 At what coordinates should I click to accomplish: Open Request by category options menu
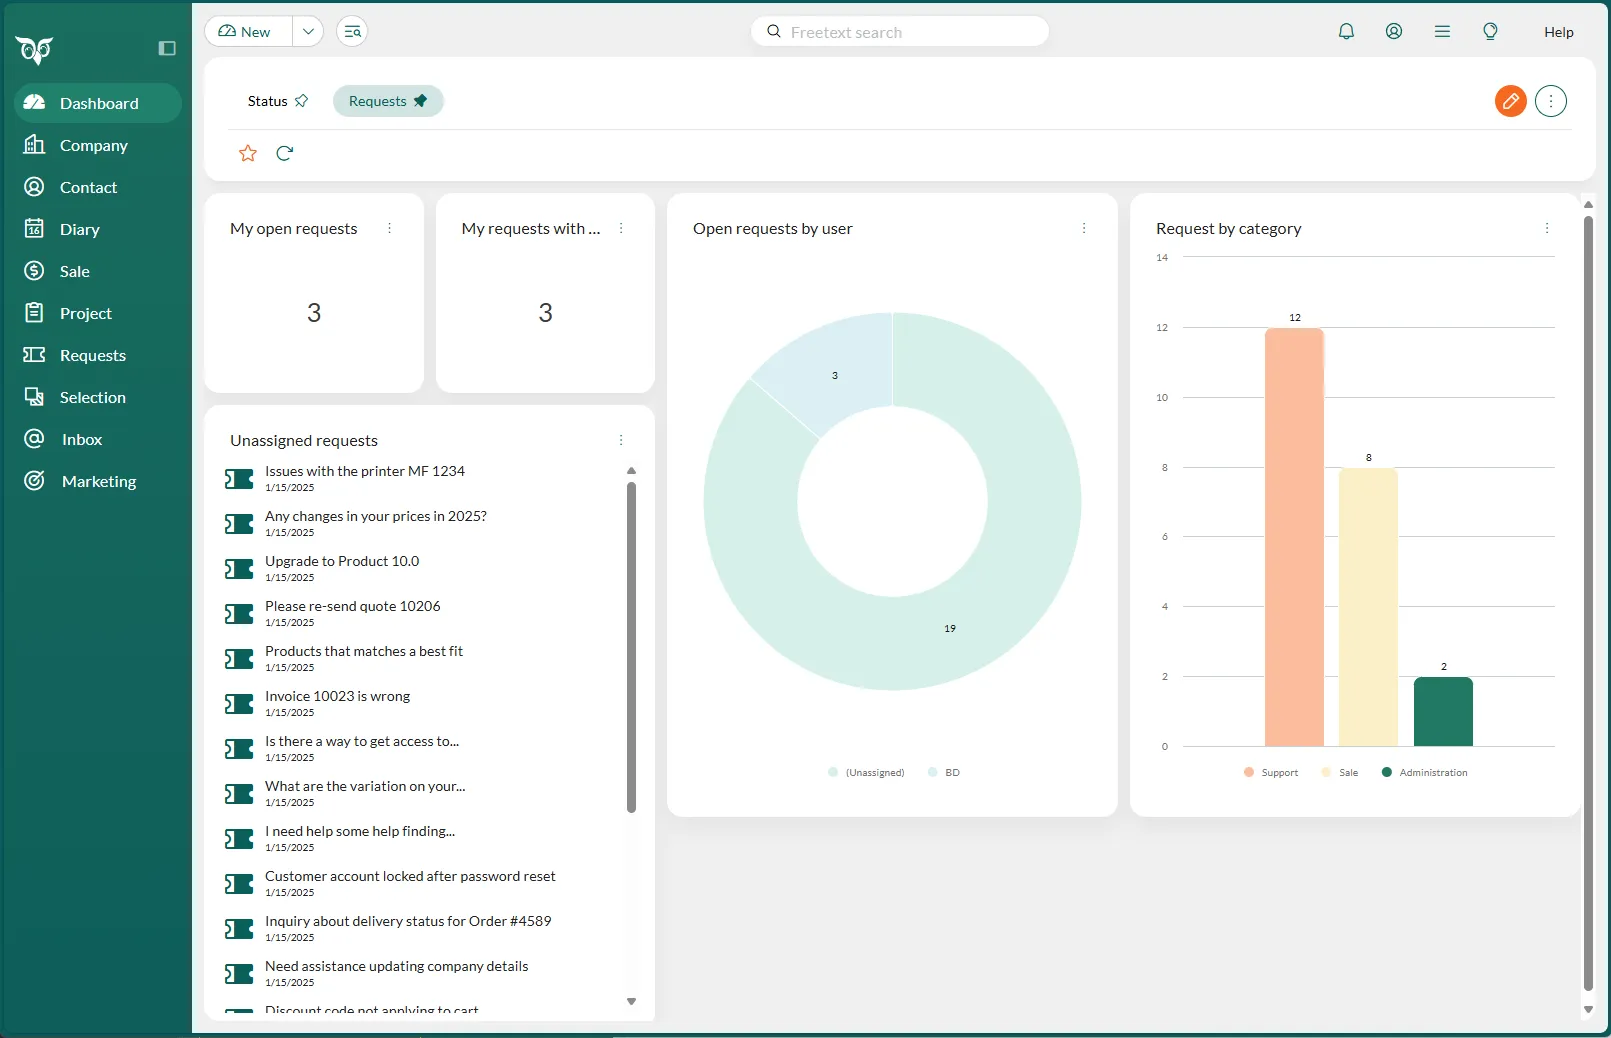tap(1546, 228)
